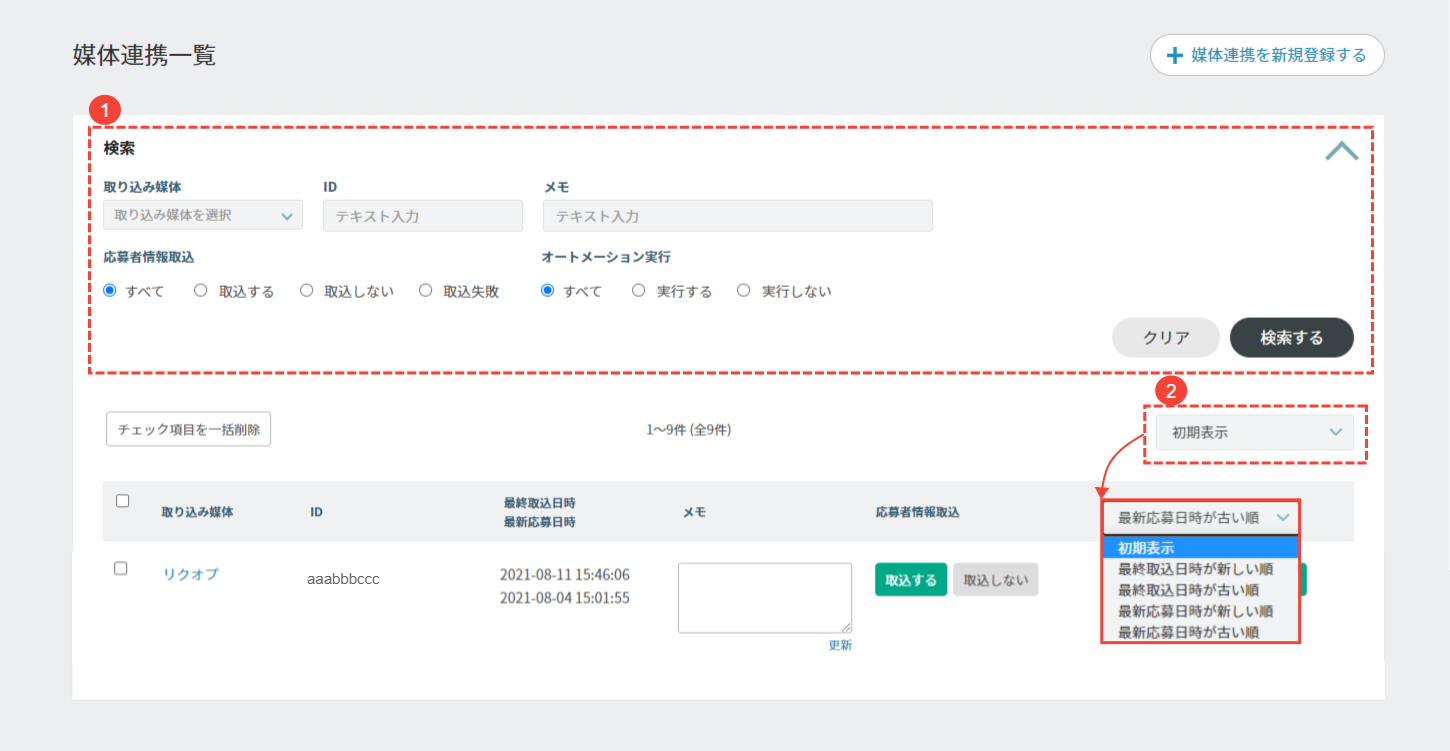Open the リクオプ media link

click(190, 574)
